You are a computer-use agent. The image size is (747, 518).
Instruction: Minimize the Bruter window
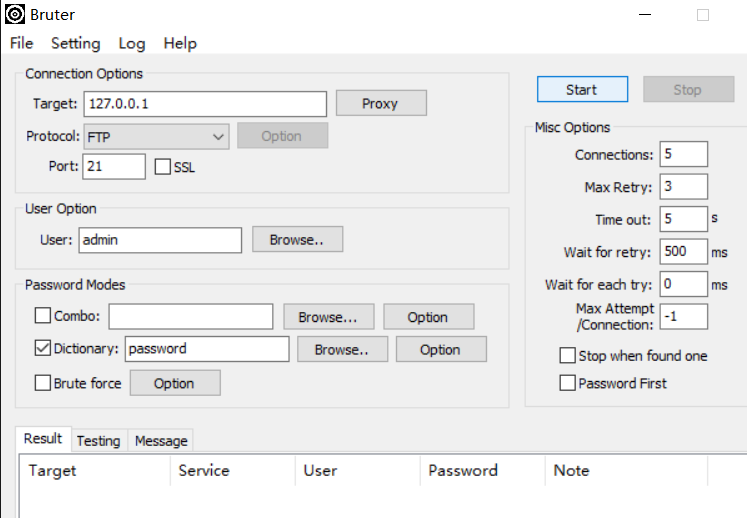point(645,15)
